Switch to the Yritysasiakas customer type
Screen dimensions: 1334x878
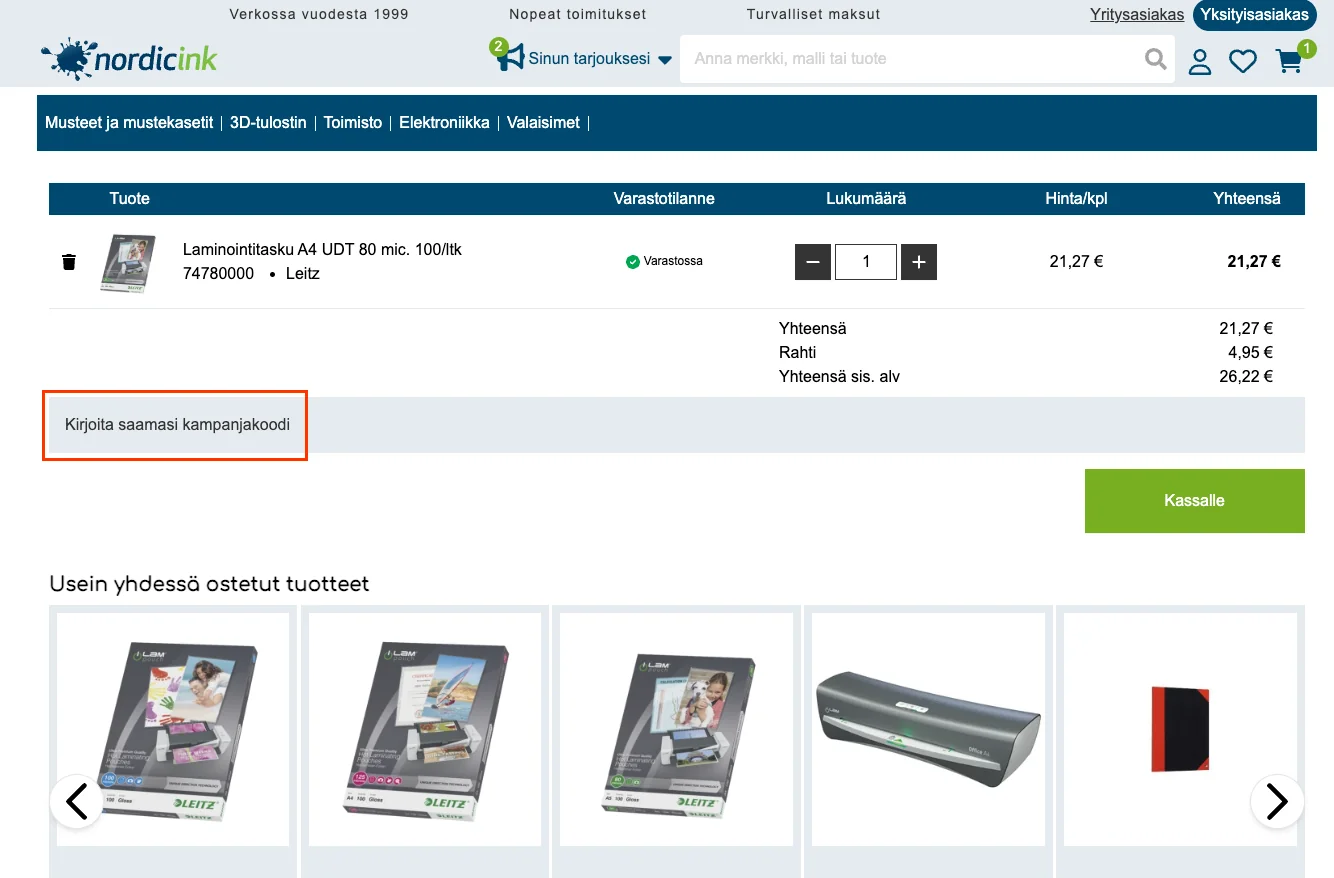(x=1137, y=15)
